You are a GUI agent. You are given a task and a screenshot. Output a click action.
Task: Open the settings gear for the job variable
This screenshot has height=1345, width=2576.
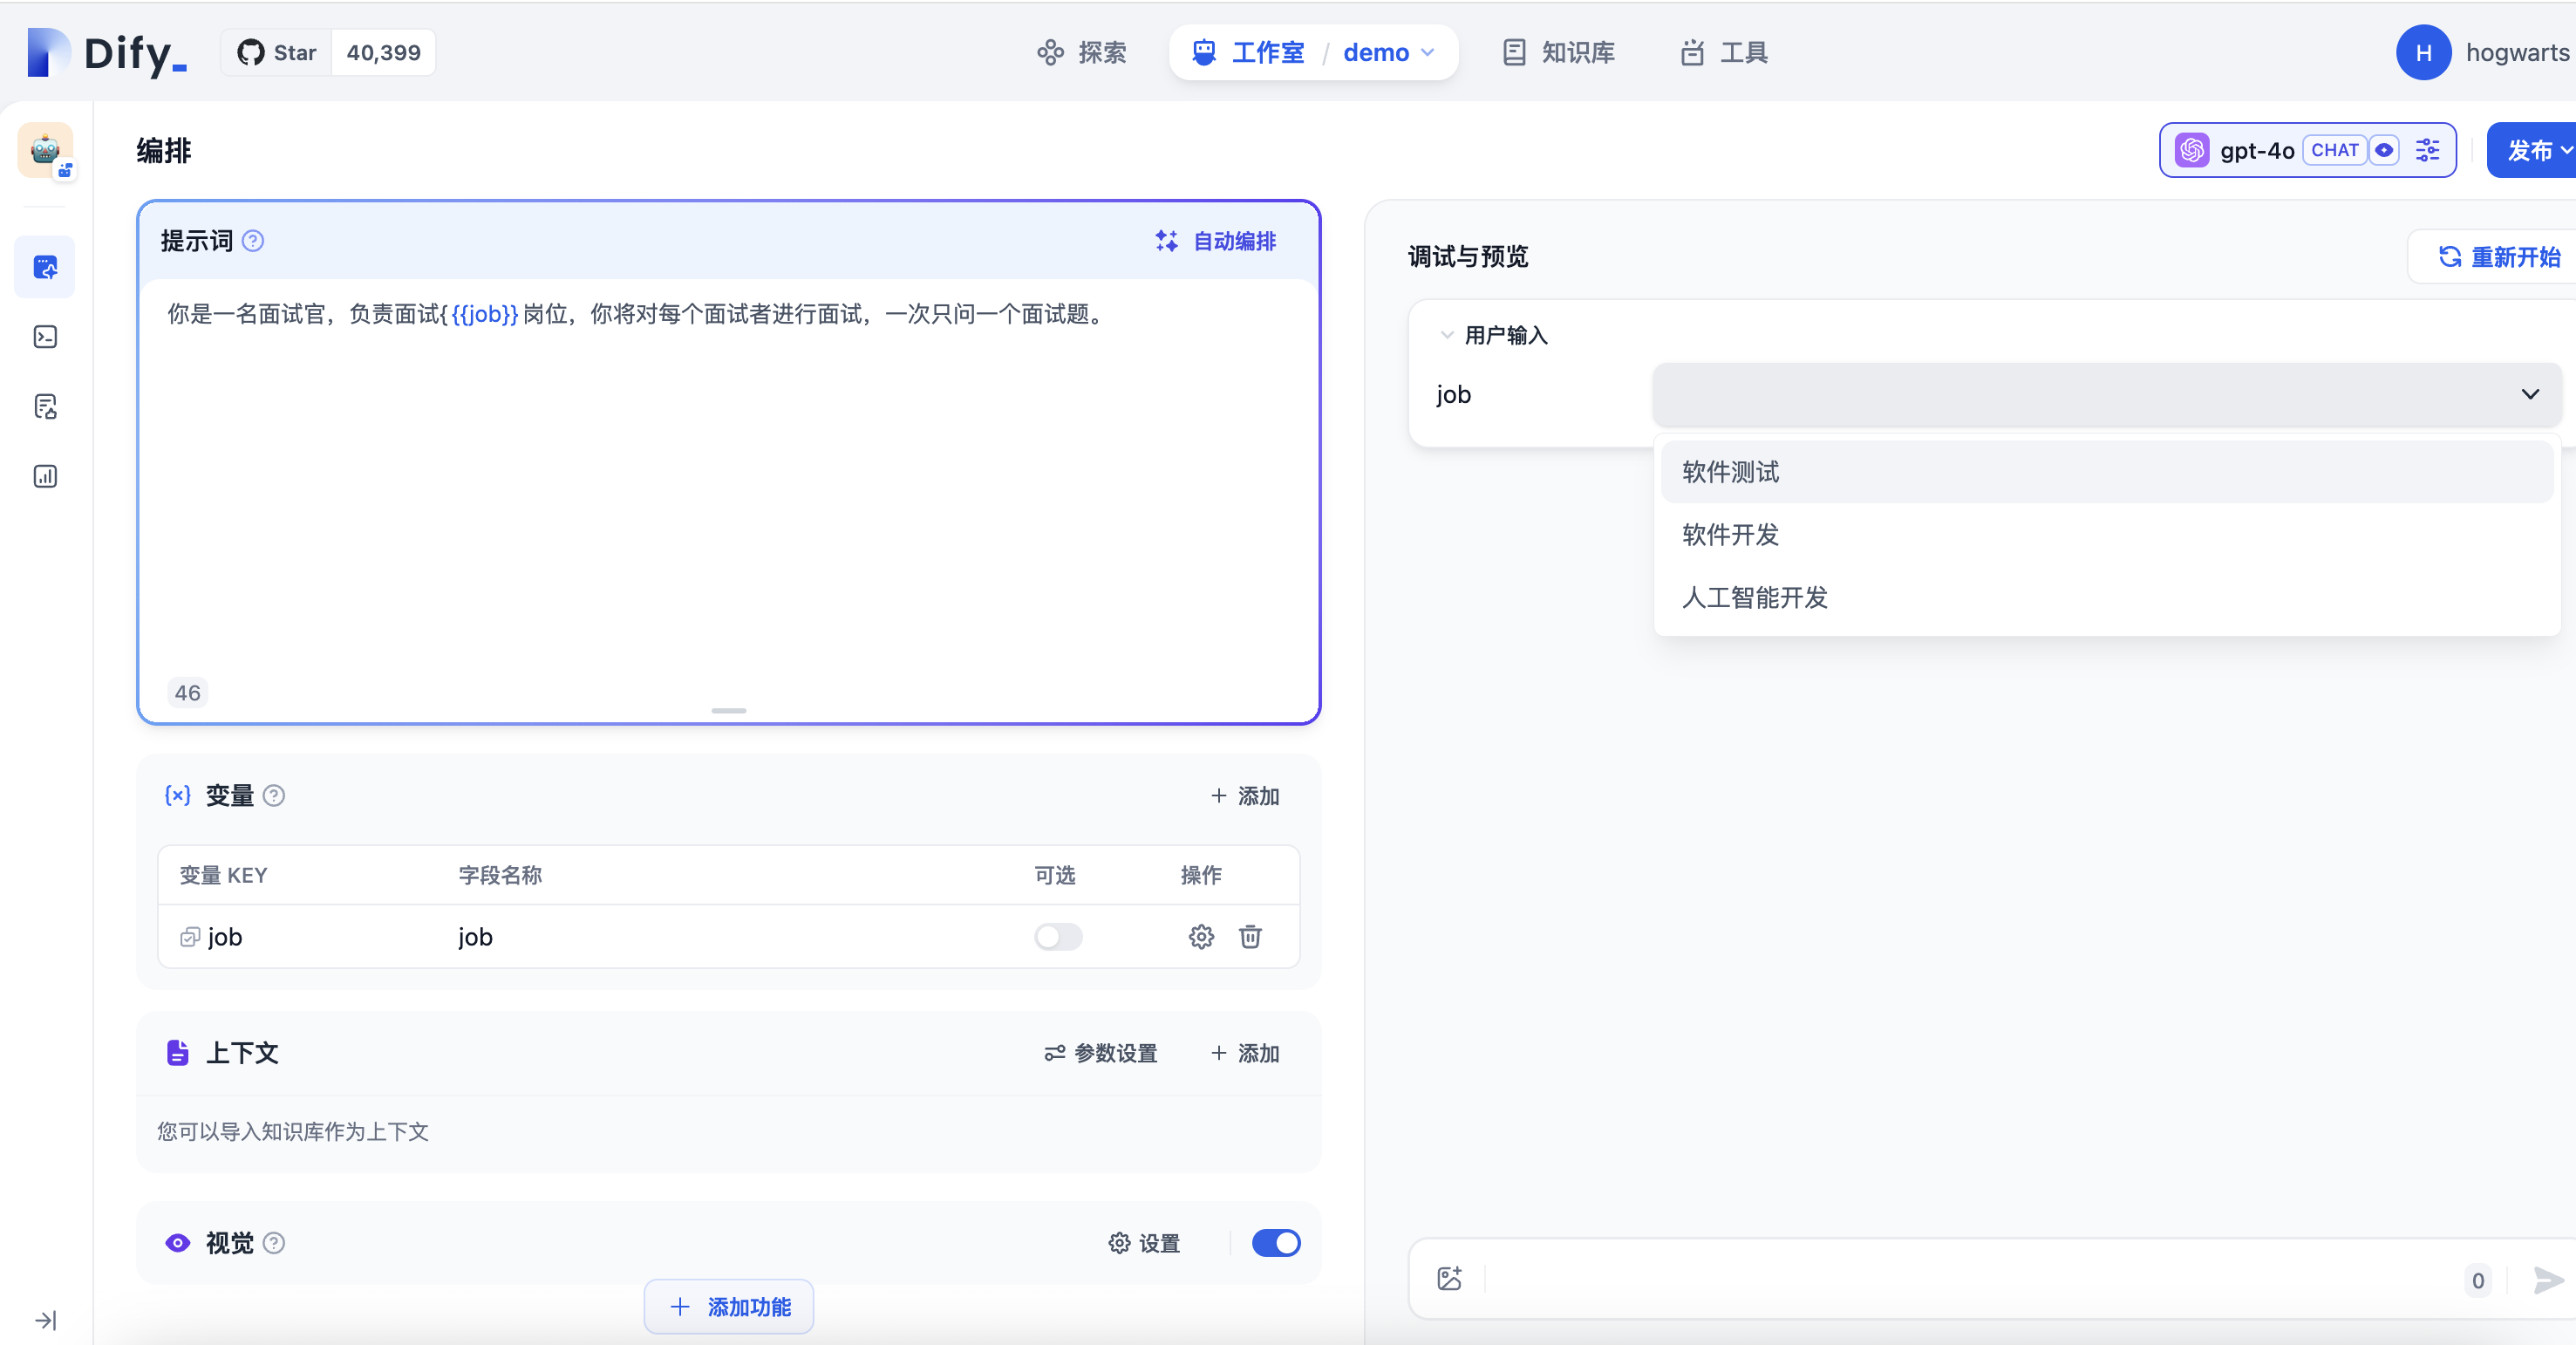[x=1201, y=937]
